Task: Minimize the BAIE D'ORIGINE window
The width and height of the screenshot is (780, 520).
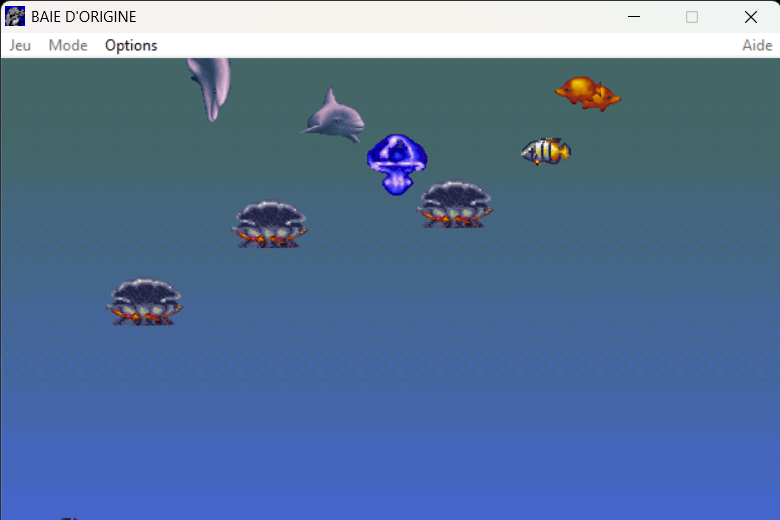Action: tap(633, 17)
